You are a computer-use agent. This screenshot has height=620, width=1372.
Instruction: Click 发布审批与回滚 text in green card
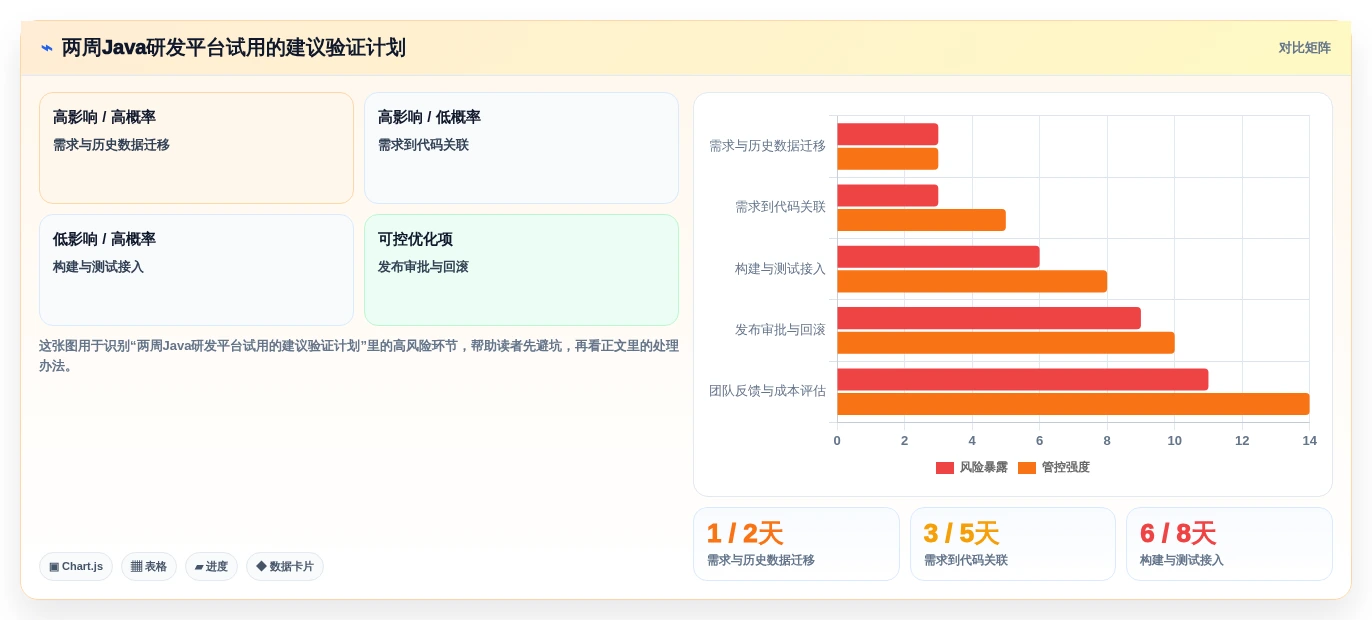tap(423, 267)
